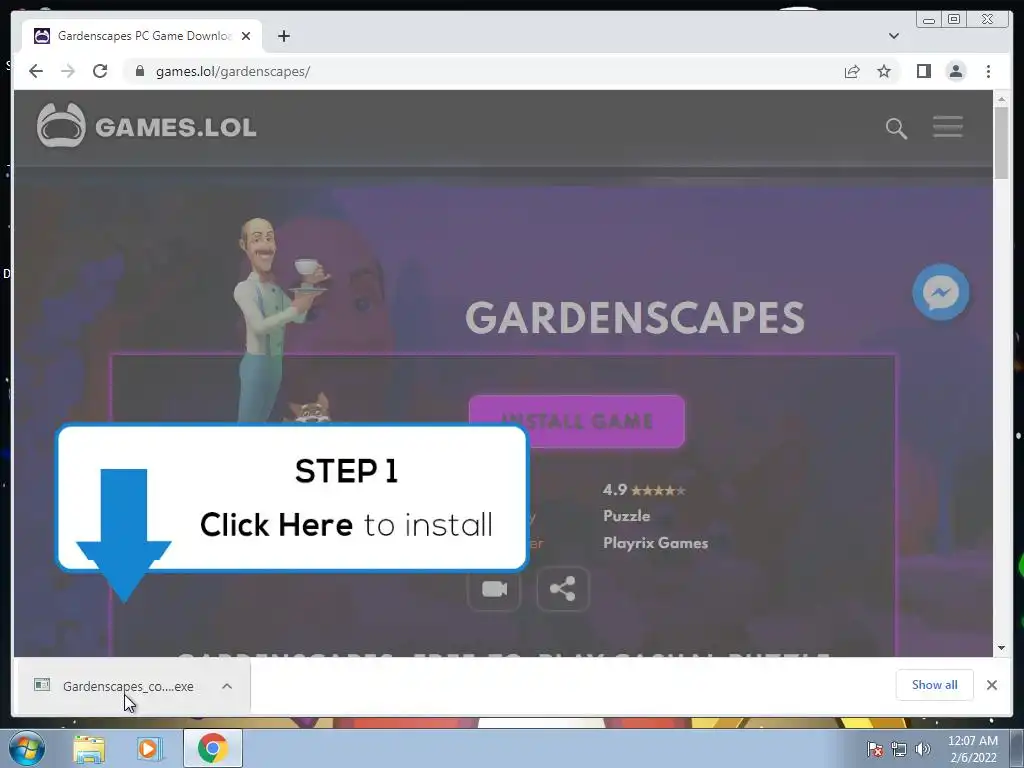Share this page from address bar
Image resolution: width=1024 pixels, height=768 pixels.
(x=852, y=71)
